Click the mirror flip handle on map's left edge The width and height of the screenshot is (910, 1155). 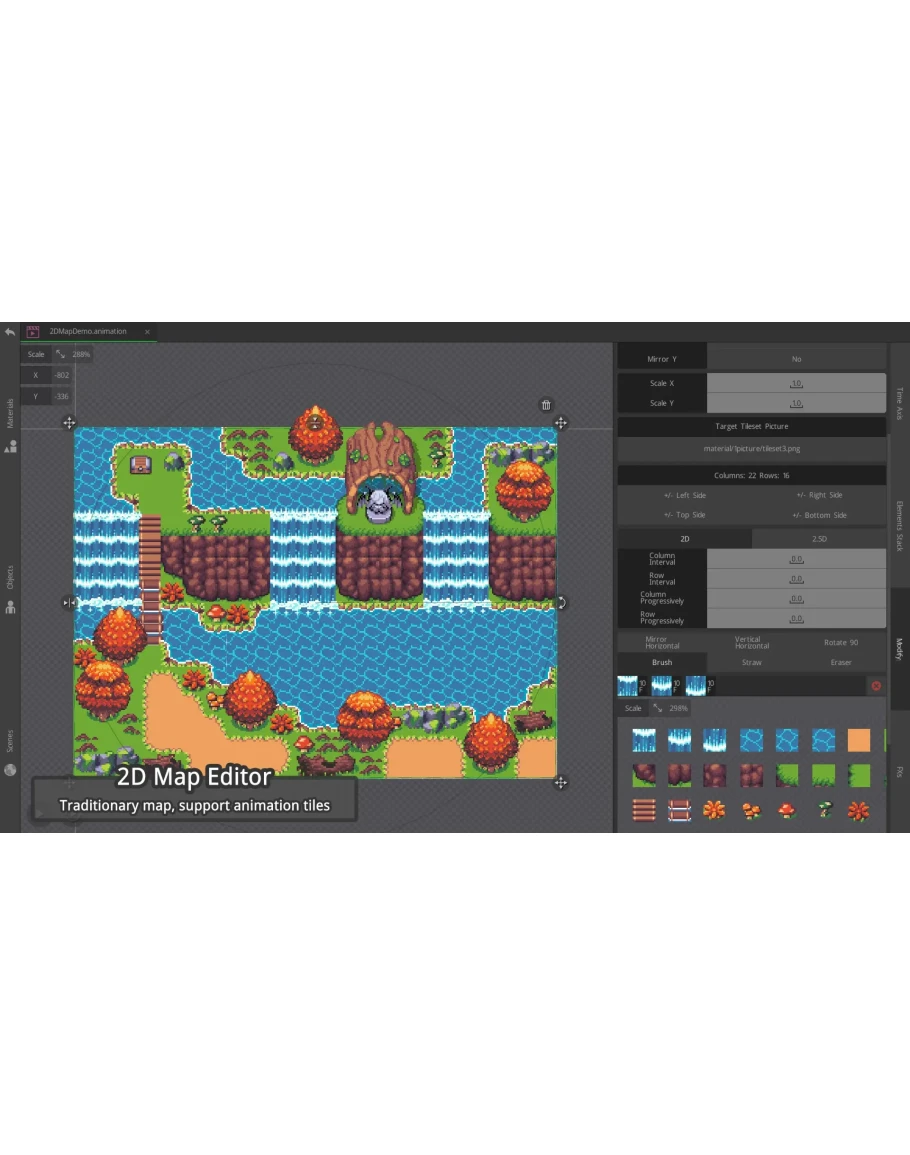coord(69,603)
